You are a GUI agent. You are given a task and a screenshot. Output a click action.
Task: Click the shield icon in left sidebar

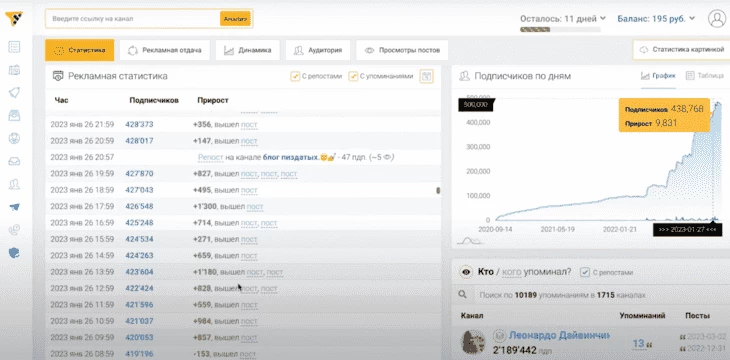point(14,253)
